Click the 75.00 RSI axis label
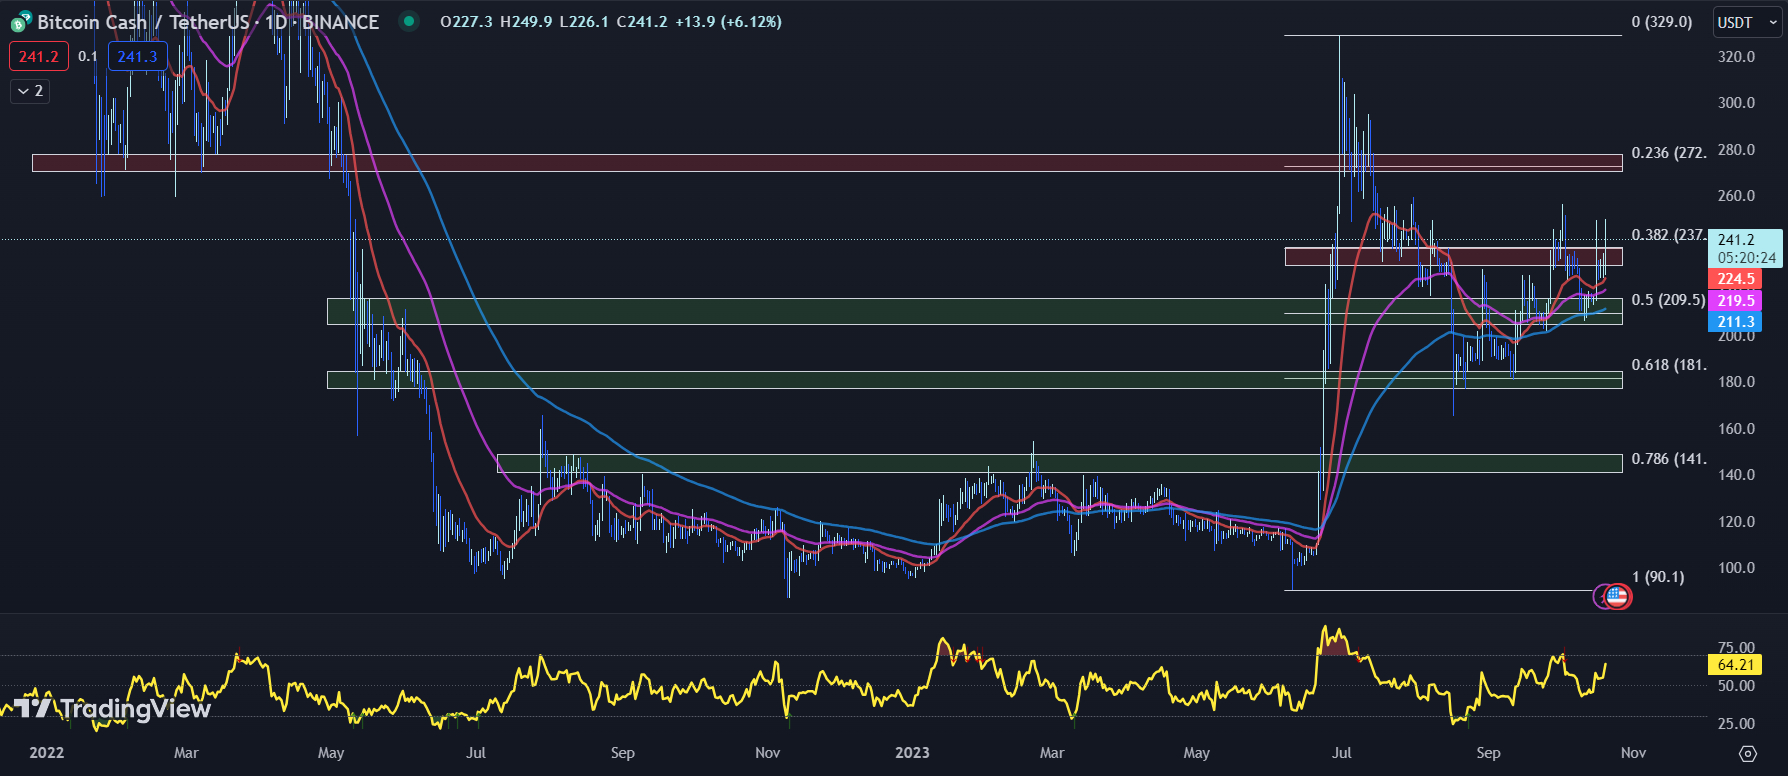Screen dimensions: 1788x776 pyautogui.click(x=1736, y=648)
